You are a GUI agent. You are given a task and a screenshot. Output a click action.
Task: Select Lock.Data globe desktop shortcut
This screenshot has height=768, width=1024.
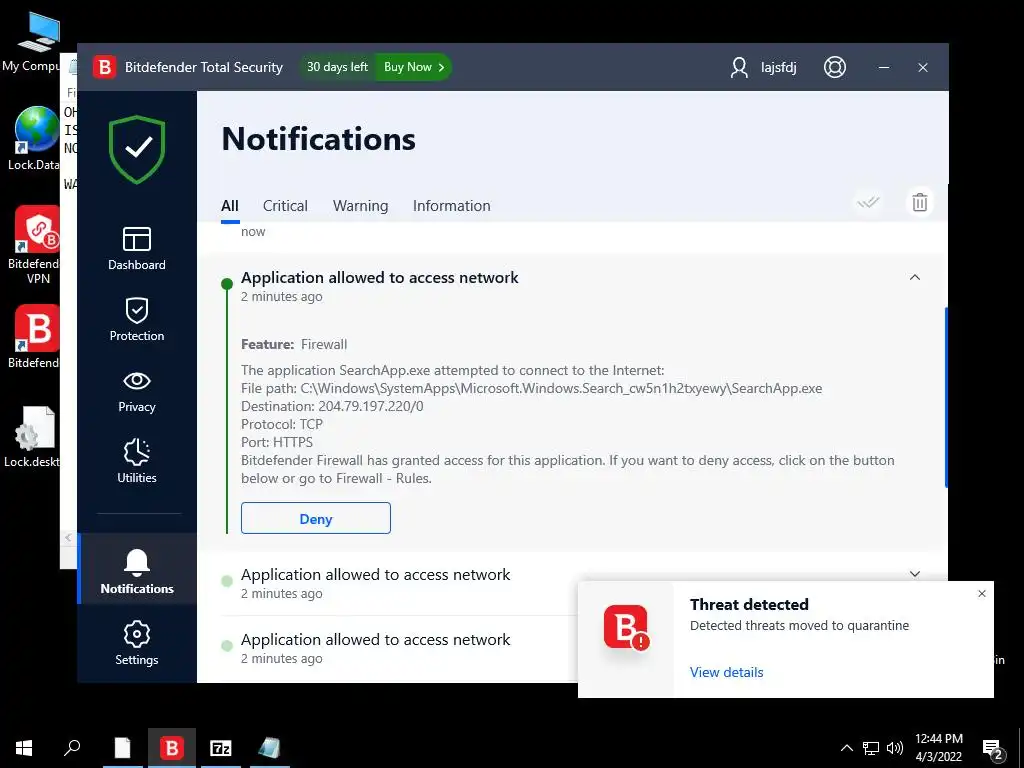[34, 138]
